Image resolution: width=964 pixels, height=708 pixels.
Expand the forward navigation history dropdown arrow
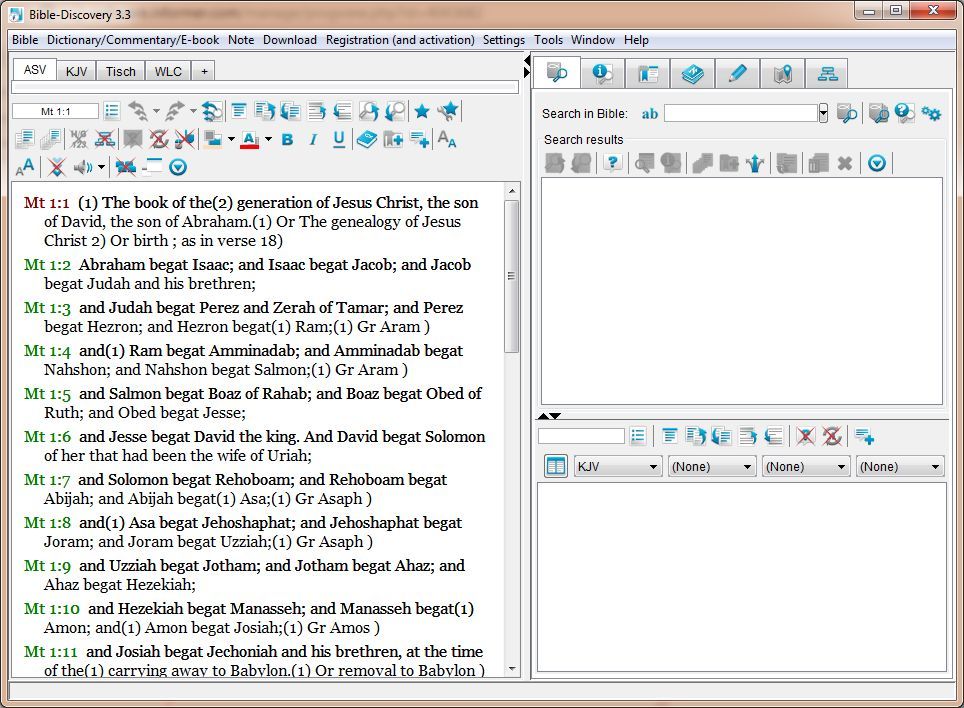(193, 111)
